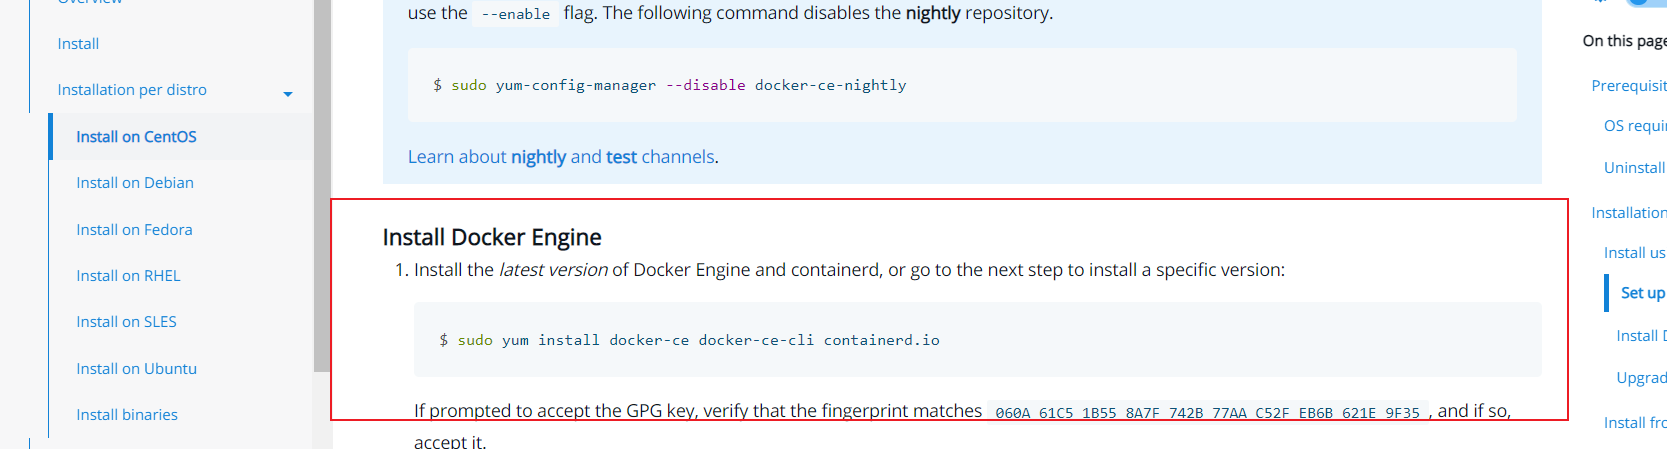Click the yum install docker-ce code block
This screenshot has width=1667, height=449.
(x=977, y=340)
